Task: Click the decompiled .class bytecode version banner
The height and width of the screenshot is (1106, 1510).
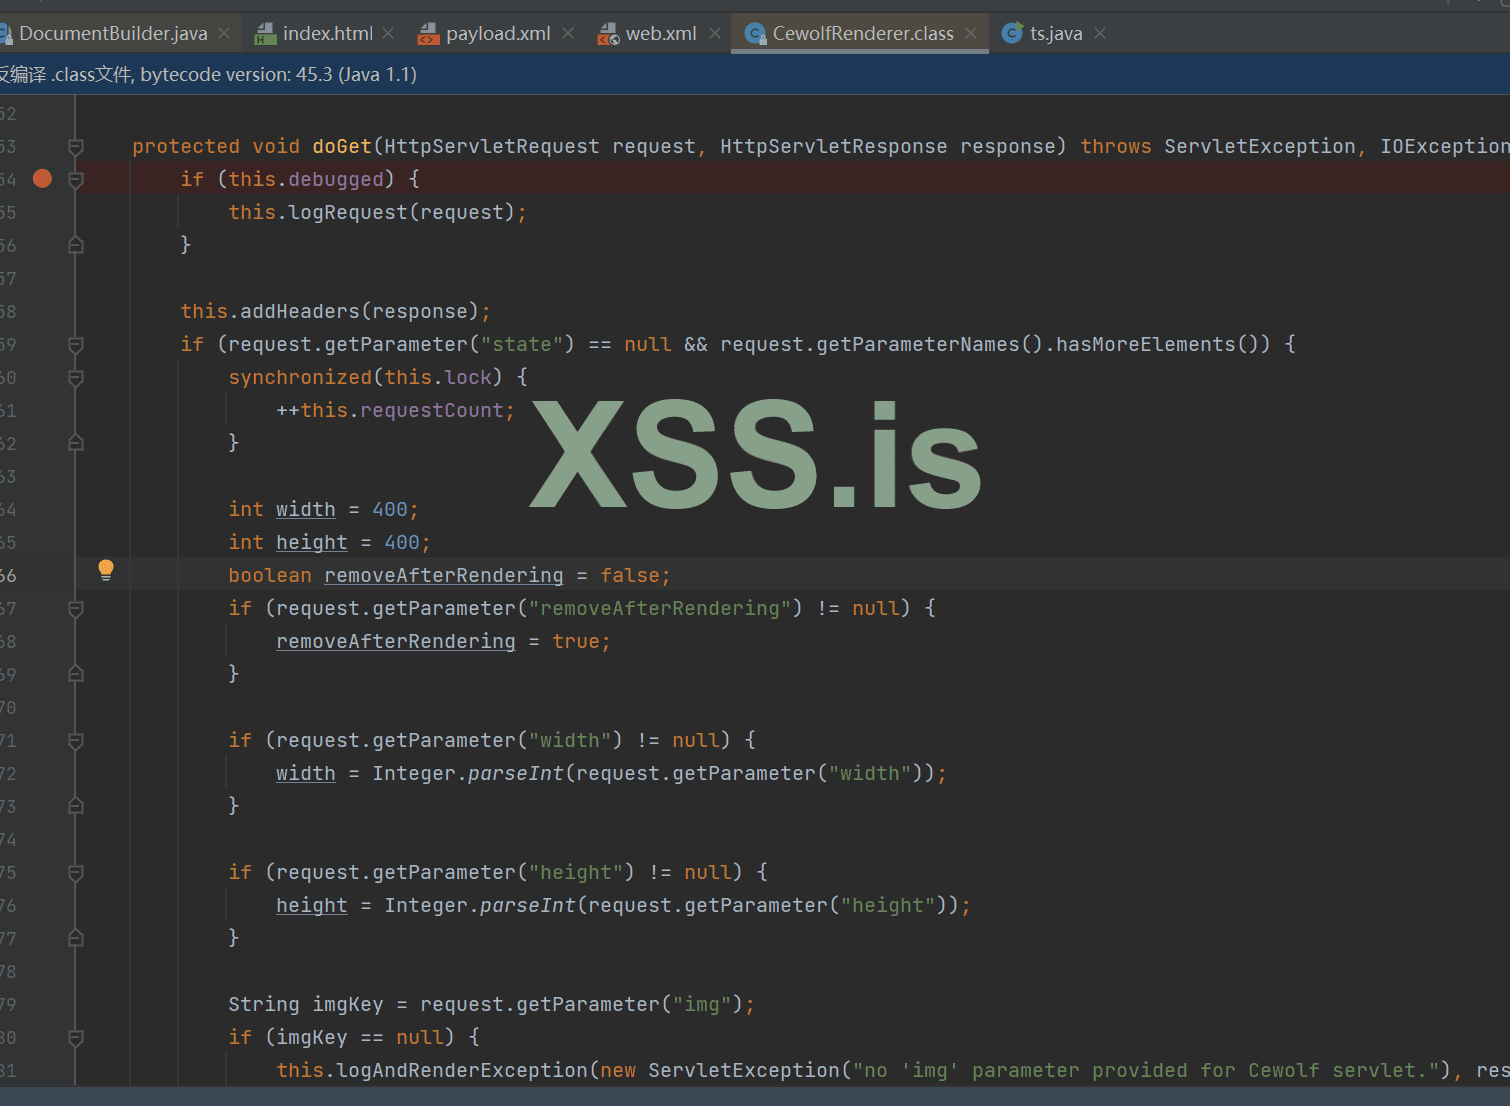Action: coord(755,74)
